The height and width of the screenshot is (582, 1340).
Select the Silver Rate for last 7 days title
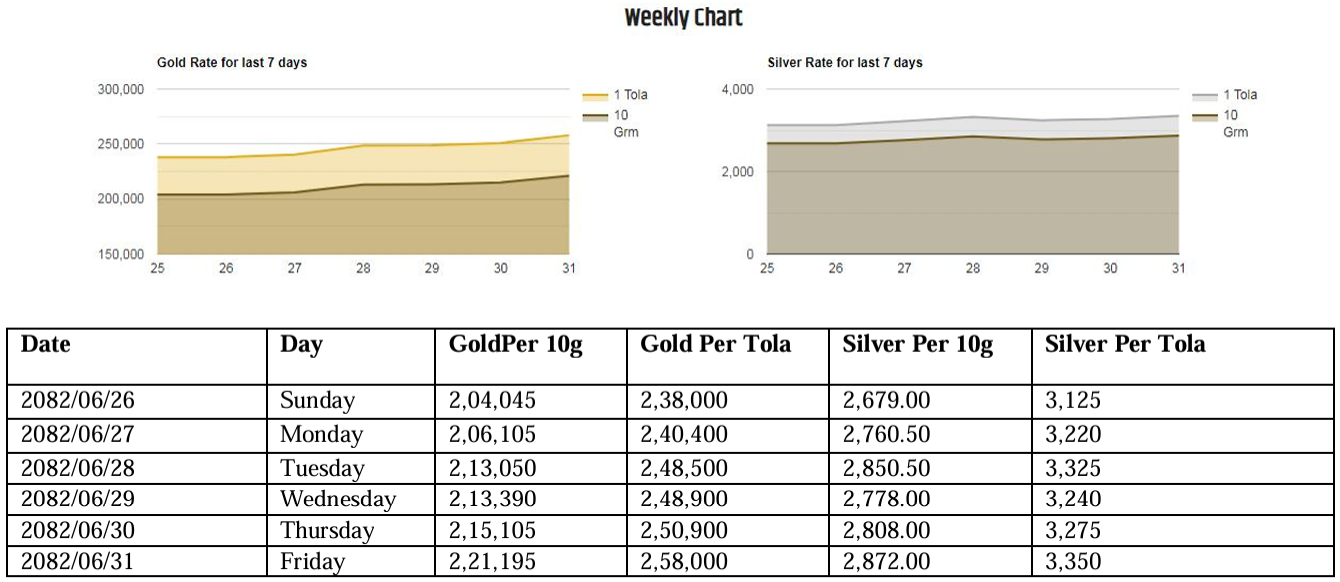[845, 63]
